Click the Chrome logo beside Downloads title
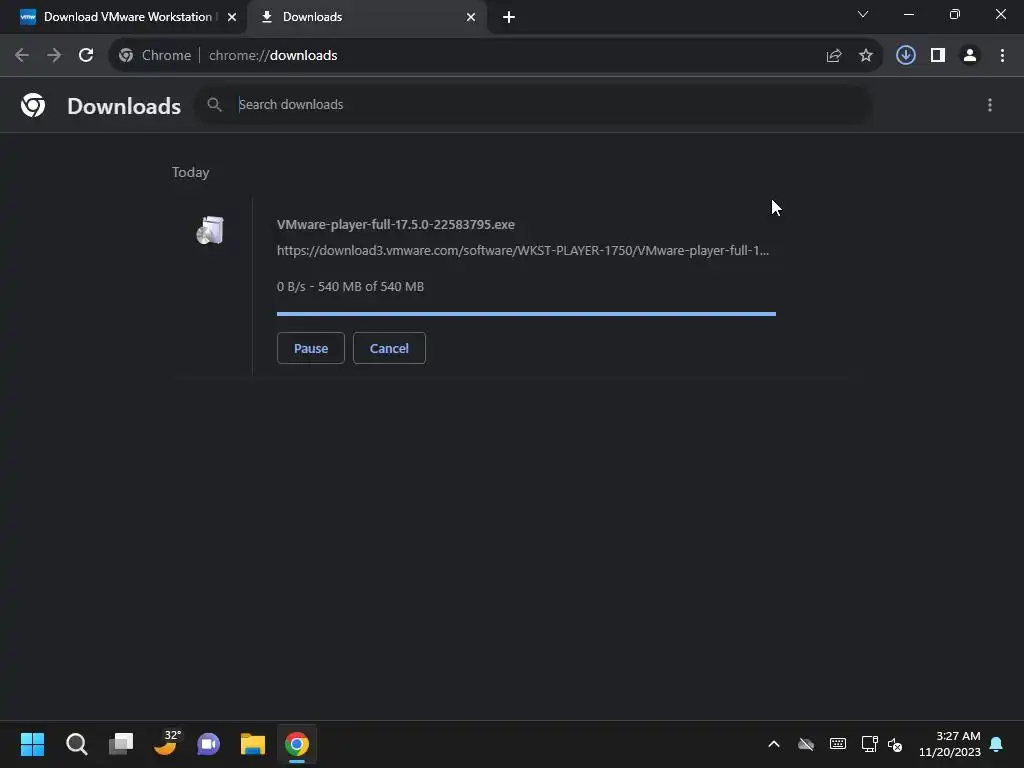 click(33, 105)
